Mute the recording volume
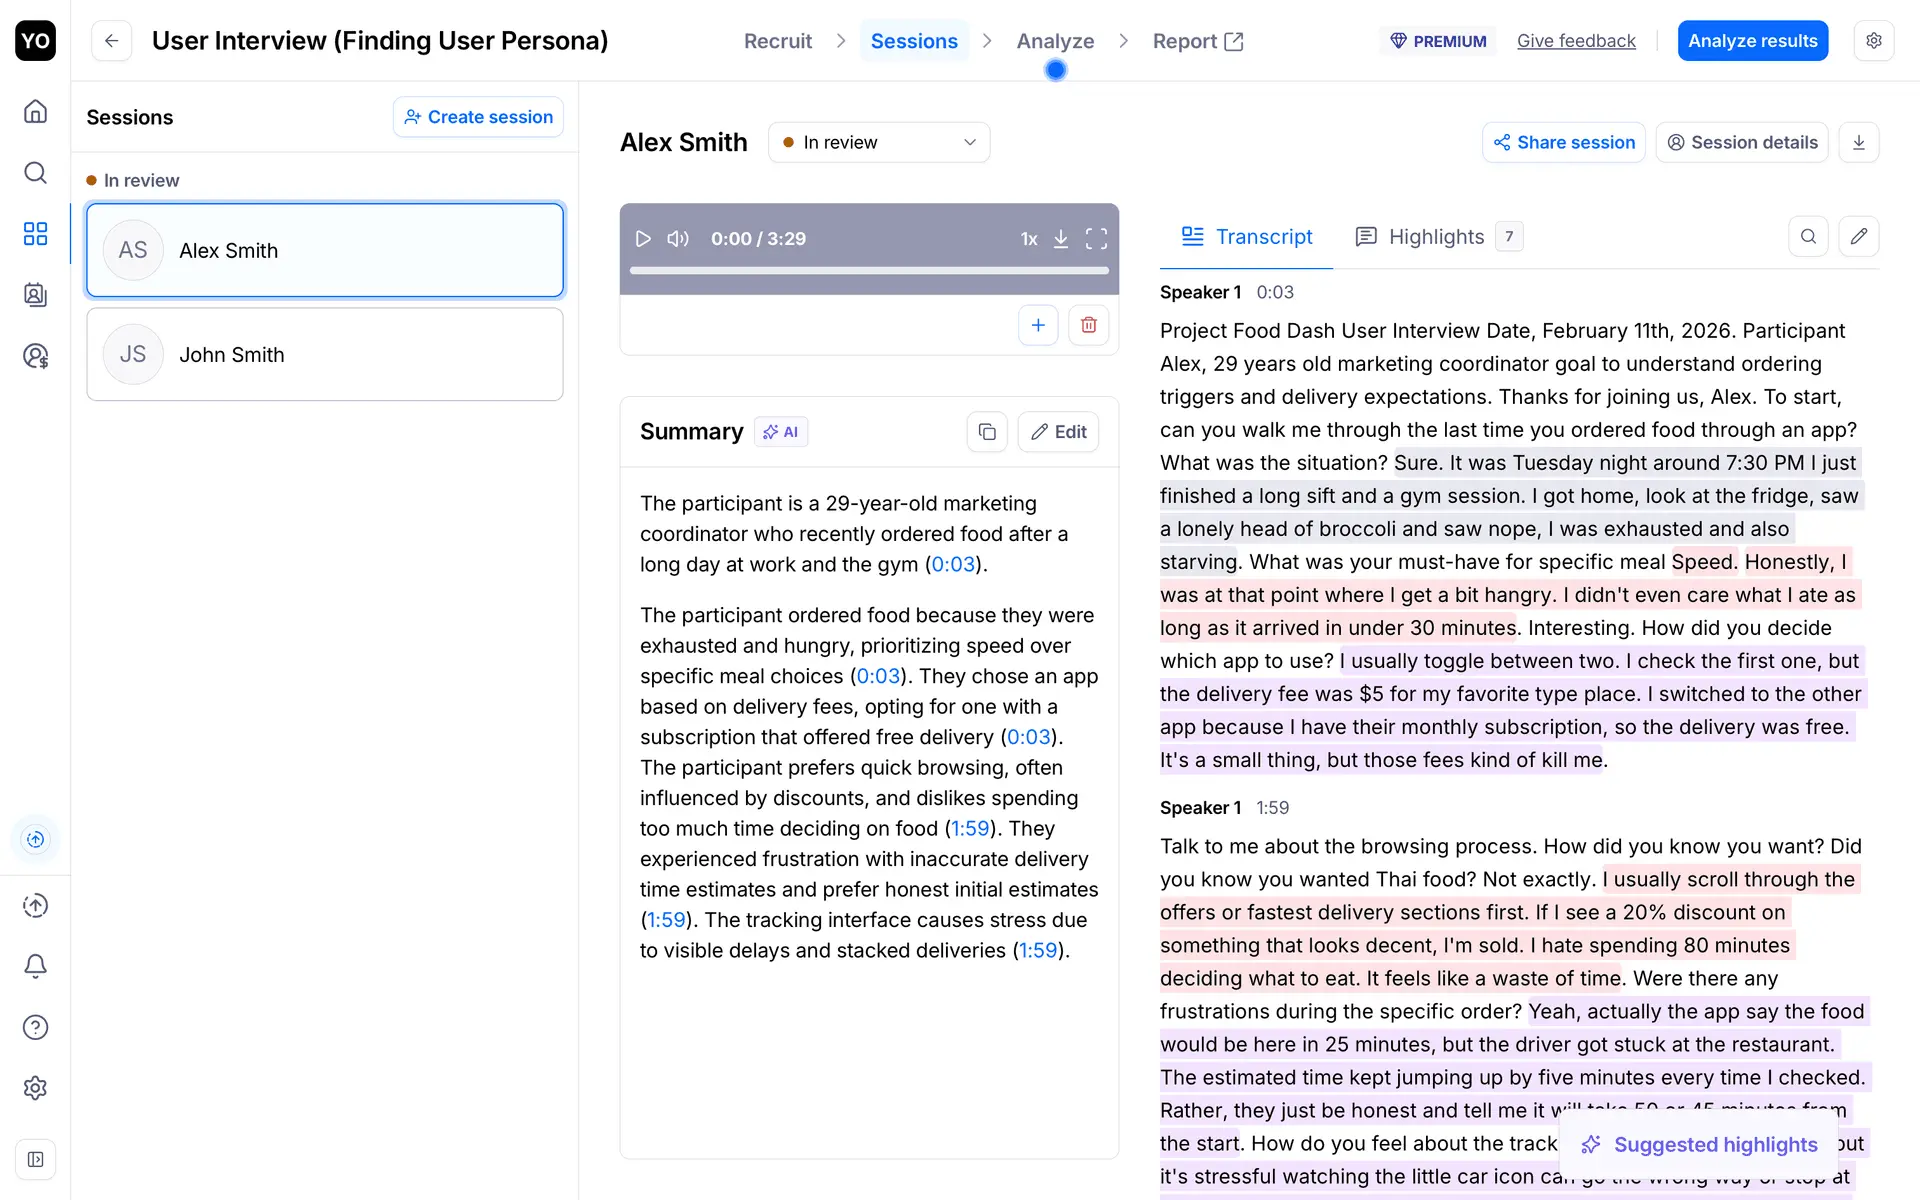 coord(678,239)
